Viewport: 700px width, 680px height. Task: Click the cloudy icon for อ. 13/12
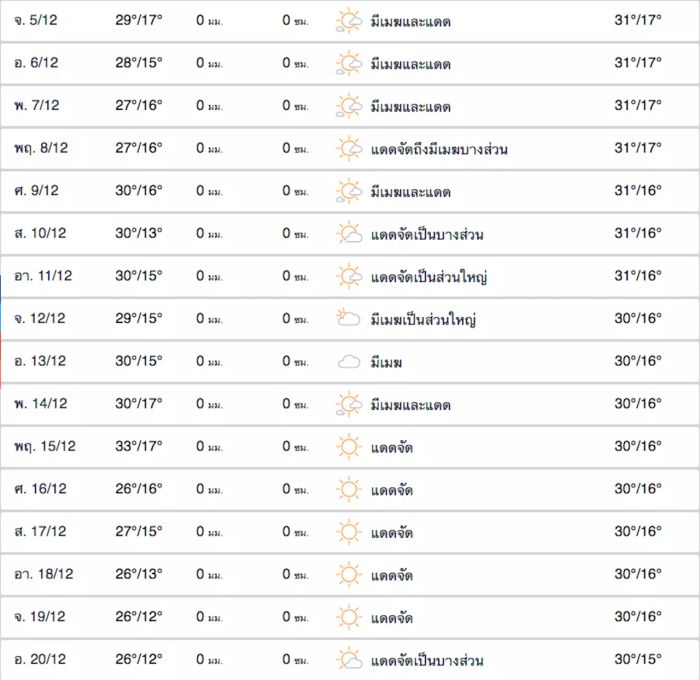[x=348, y=362]
